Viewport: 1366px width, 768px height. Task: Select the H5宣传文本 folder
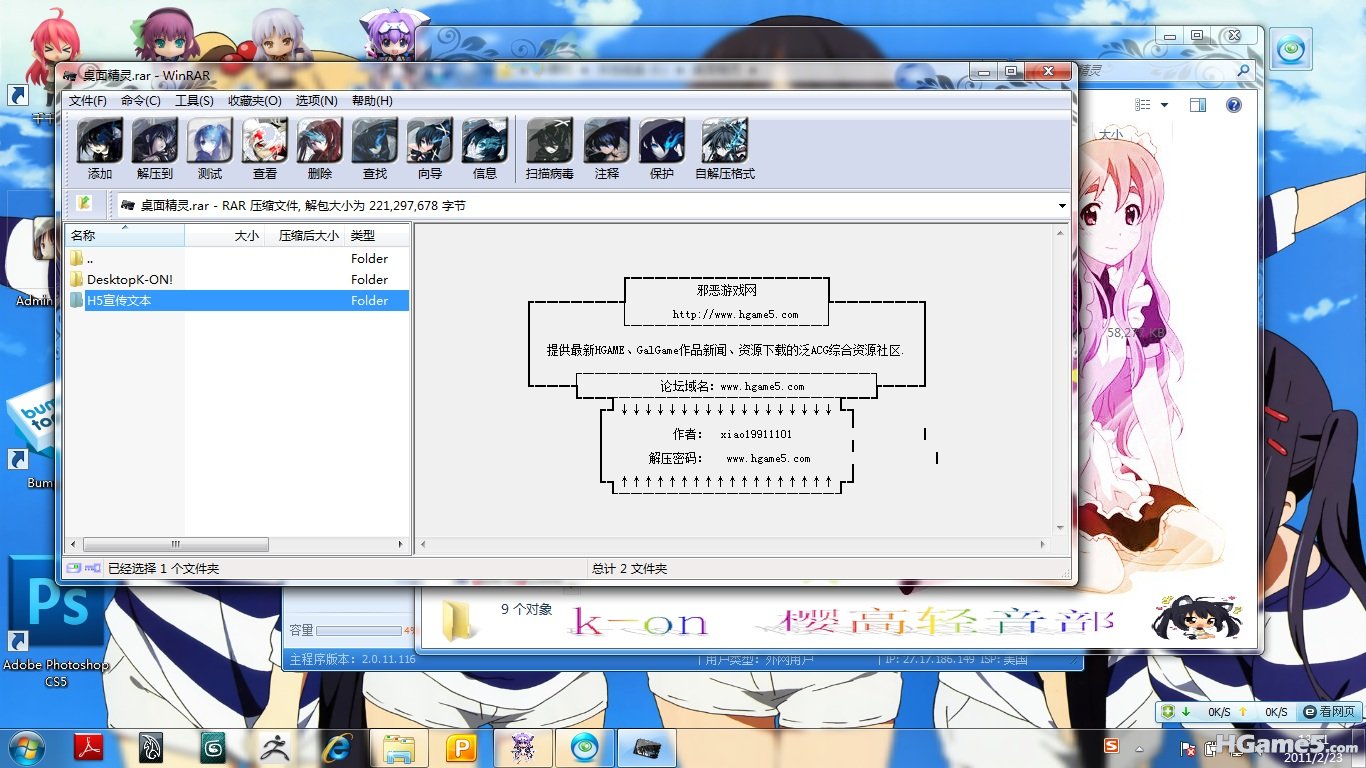tap(238, 300)
